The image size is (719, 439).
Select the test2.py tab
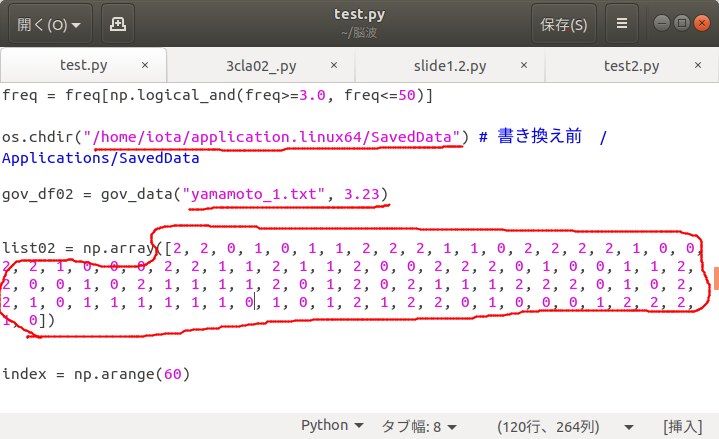click(631, 66)
